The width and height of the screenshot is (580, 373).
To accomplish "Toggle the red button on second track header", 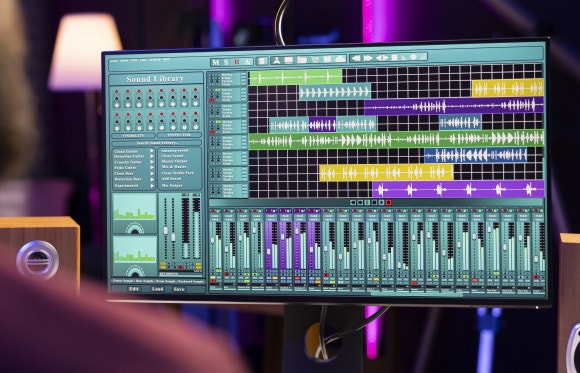I will click(x=212, y=100).
